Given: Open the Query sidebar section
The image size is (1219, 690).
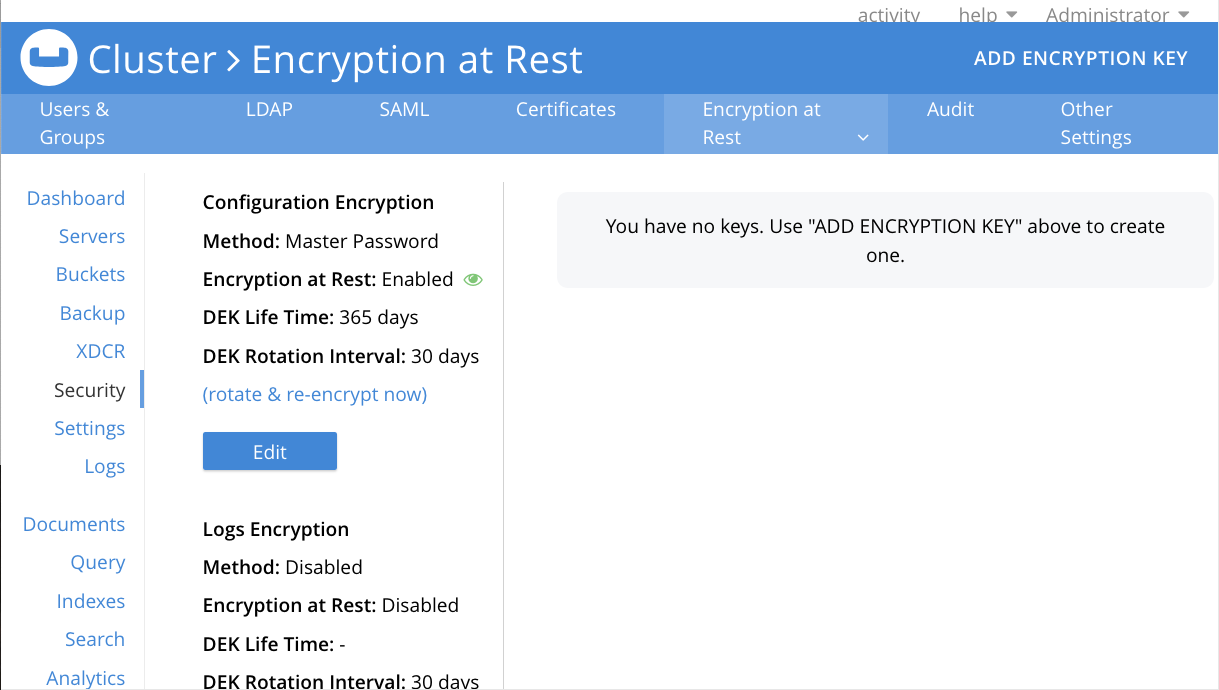Looking at the screenshot, I should [97, 563].
